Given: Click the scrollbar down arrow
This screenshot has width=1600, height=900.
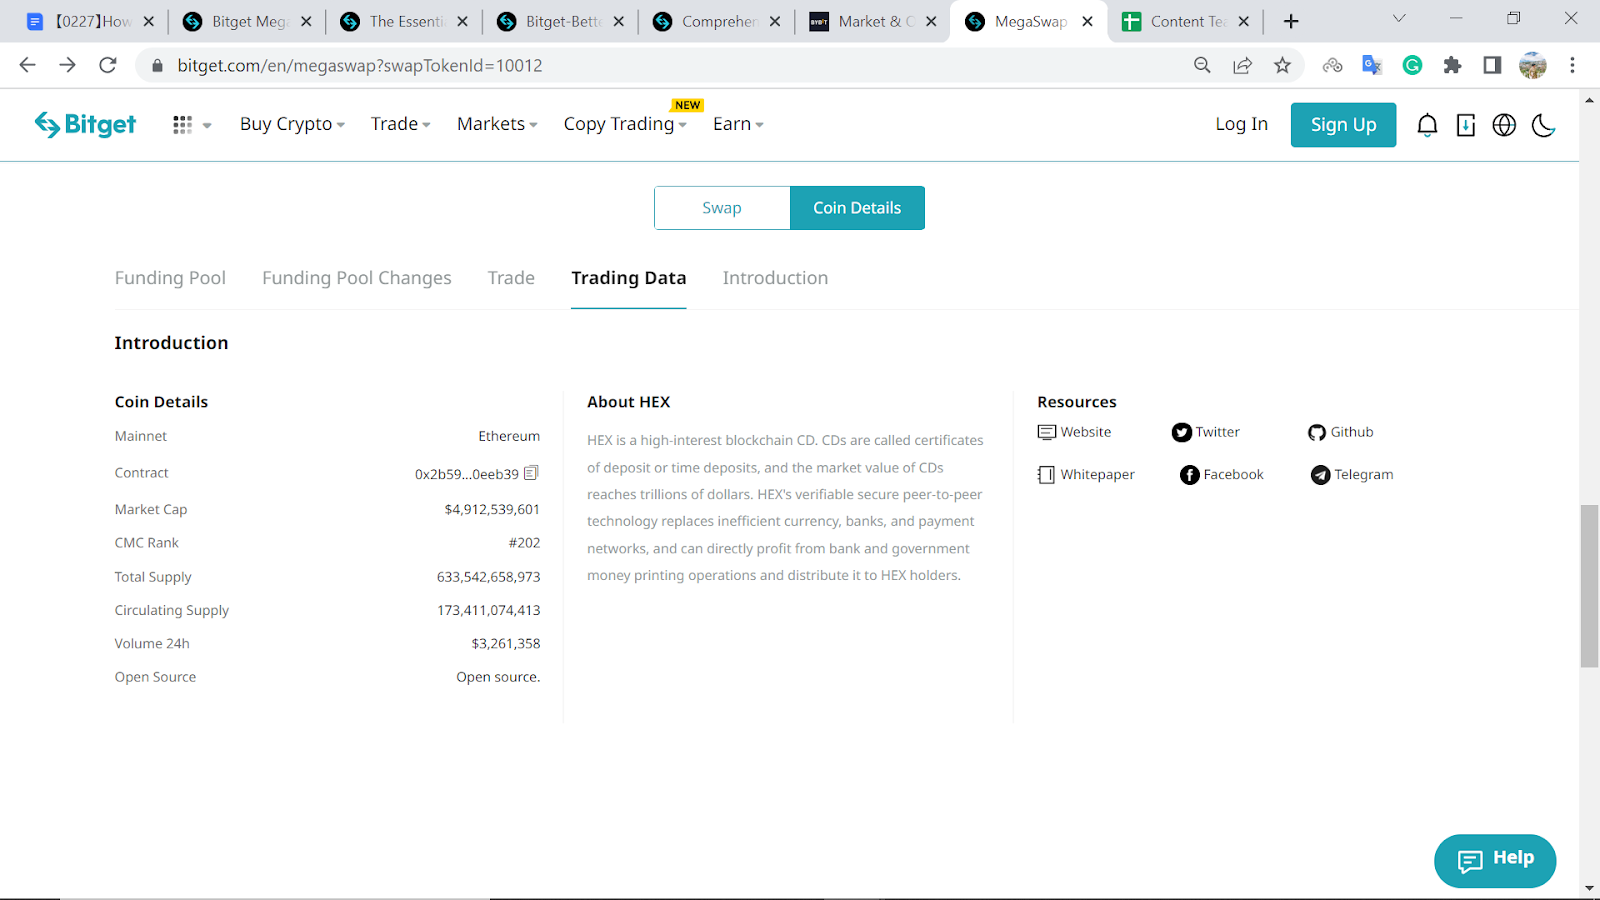Looking at the screenshot, I should tap(1589, 888).
